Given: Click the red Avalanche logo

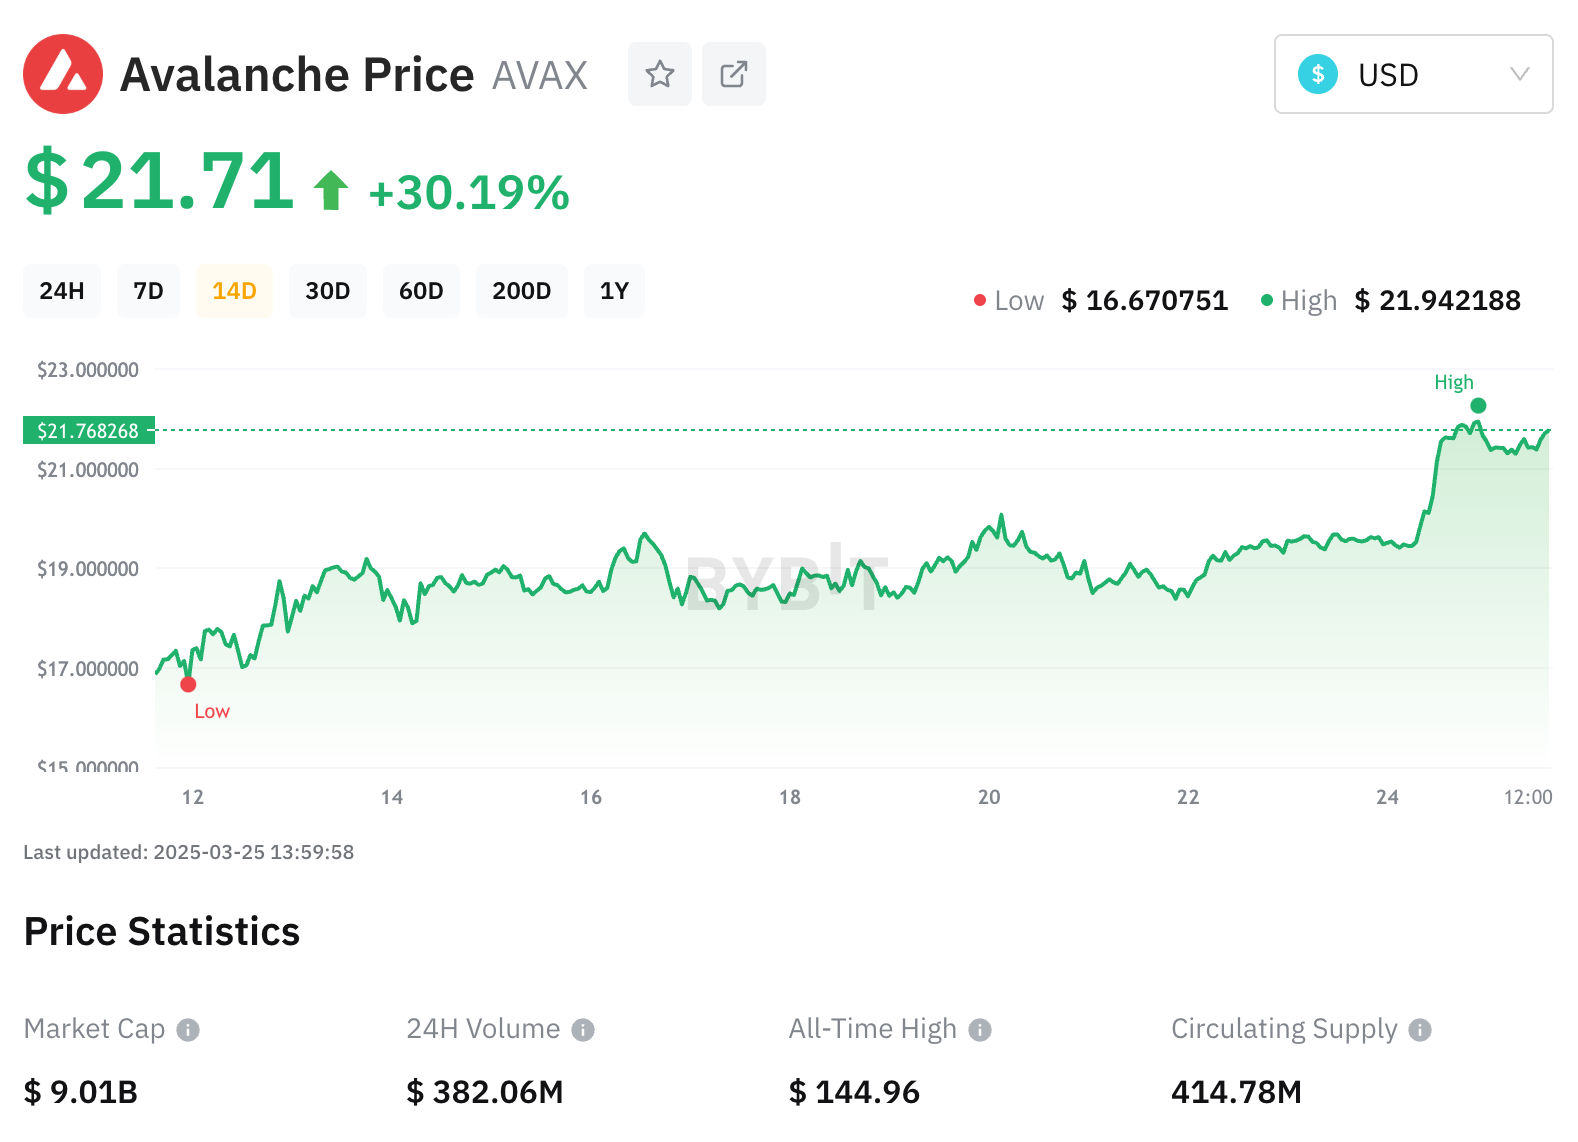Looking at the screenshot, I should [63, 74].
